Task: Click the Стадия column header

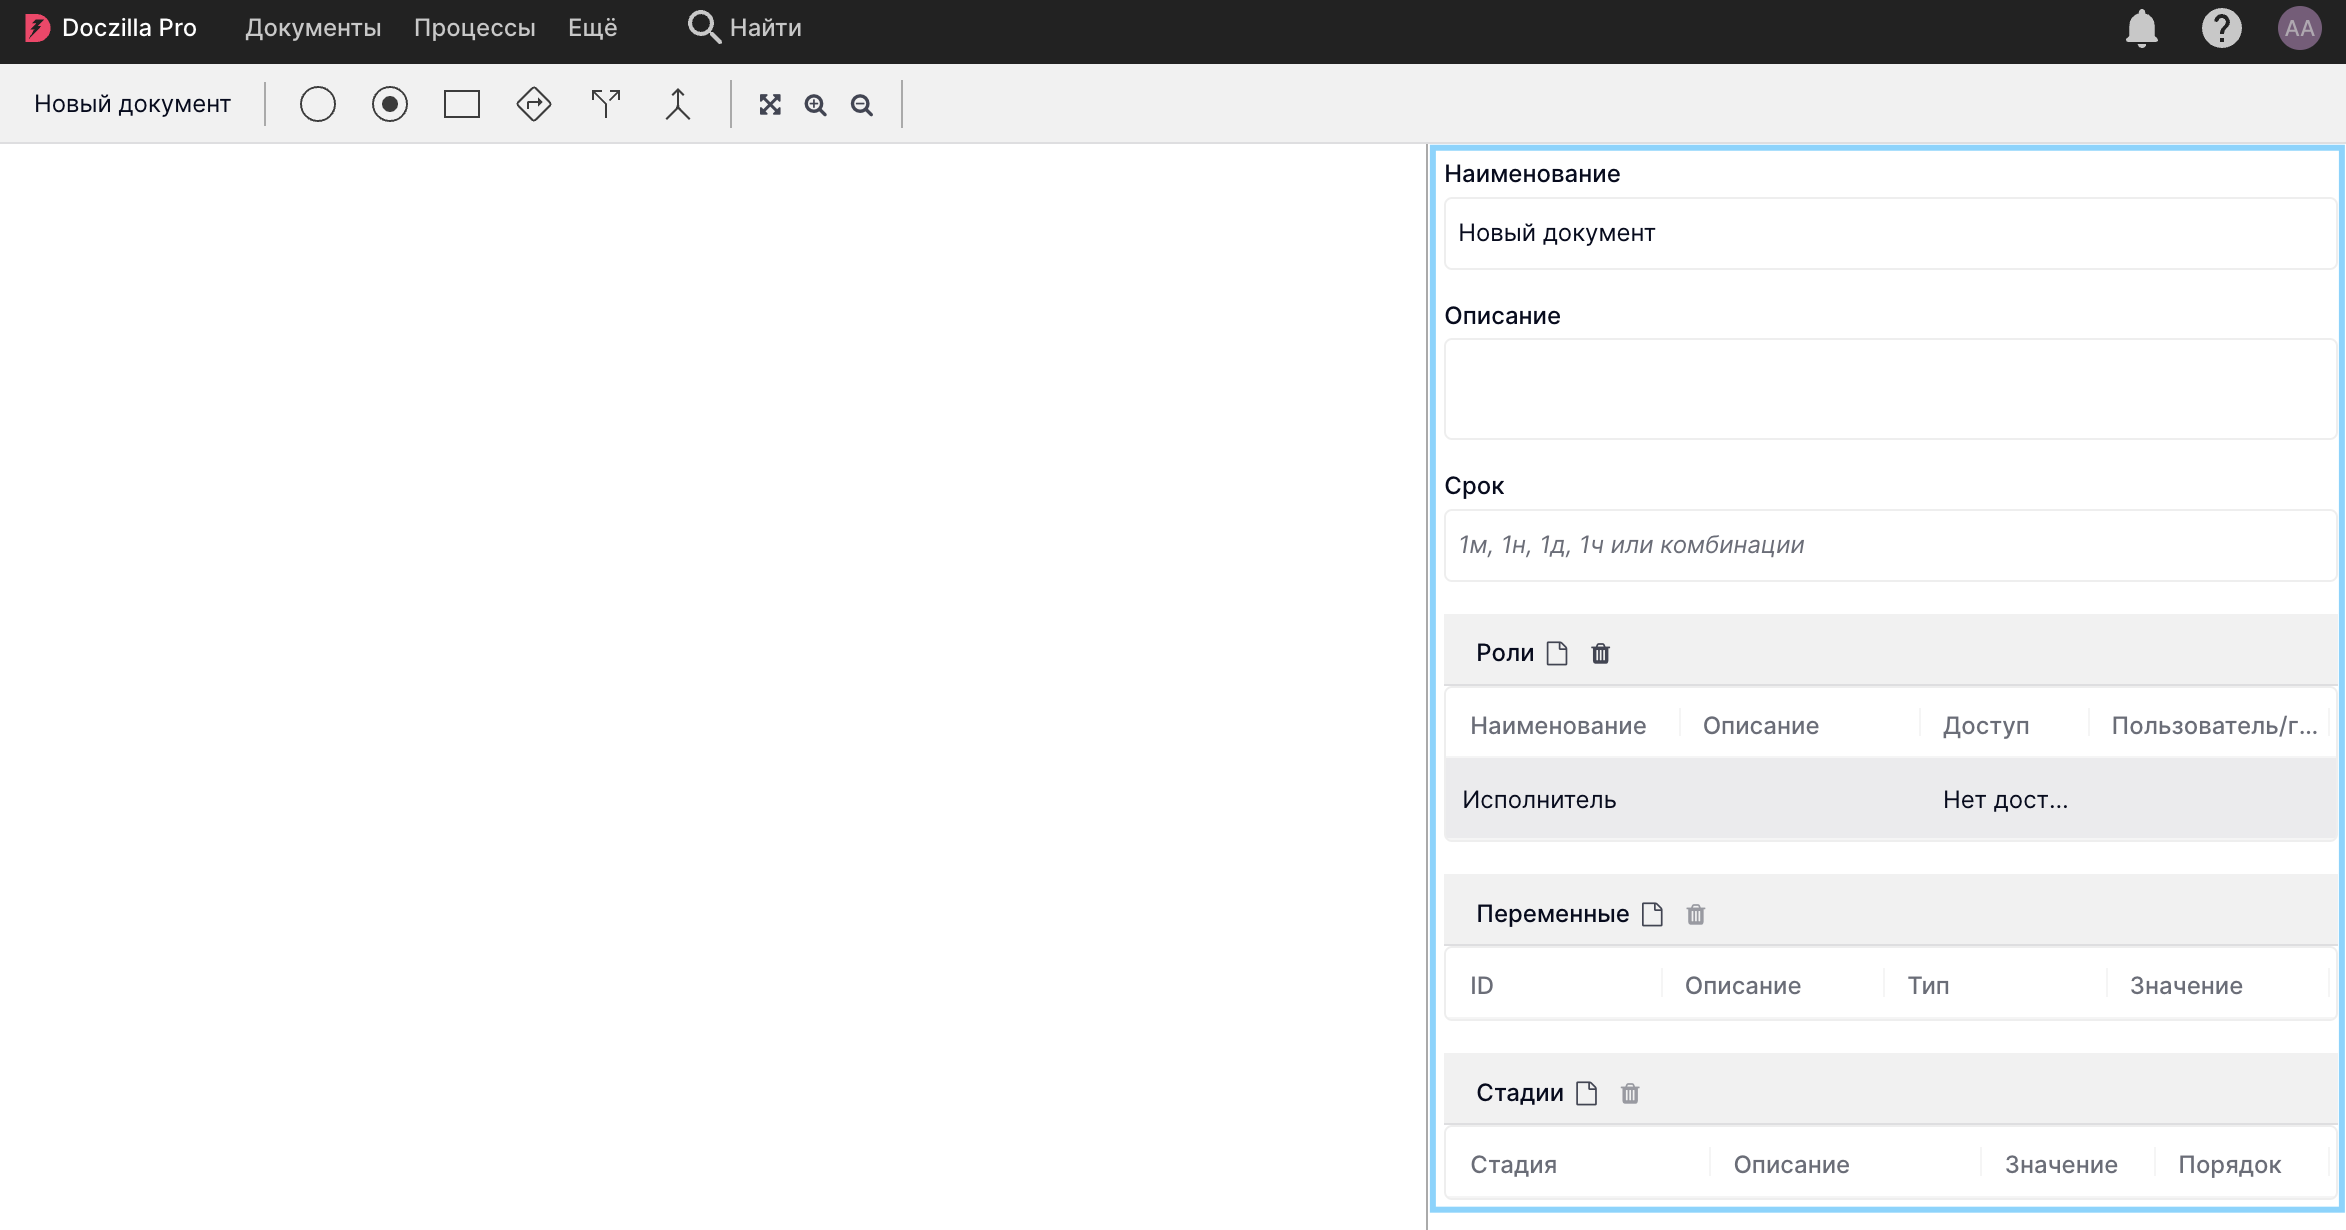Action: tap(1513, 1165)
